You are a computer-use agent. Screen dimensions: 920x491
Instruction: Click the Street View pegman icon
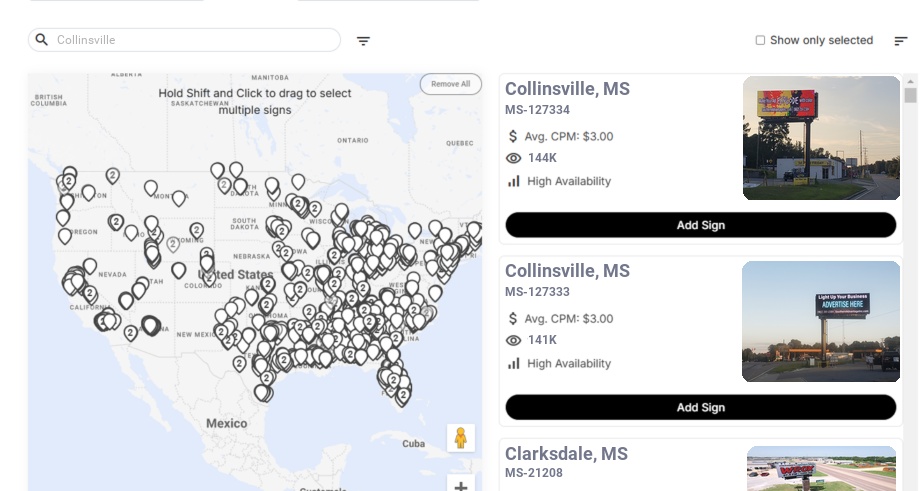(x=460, y=438)
